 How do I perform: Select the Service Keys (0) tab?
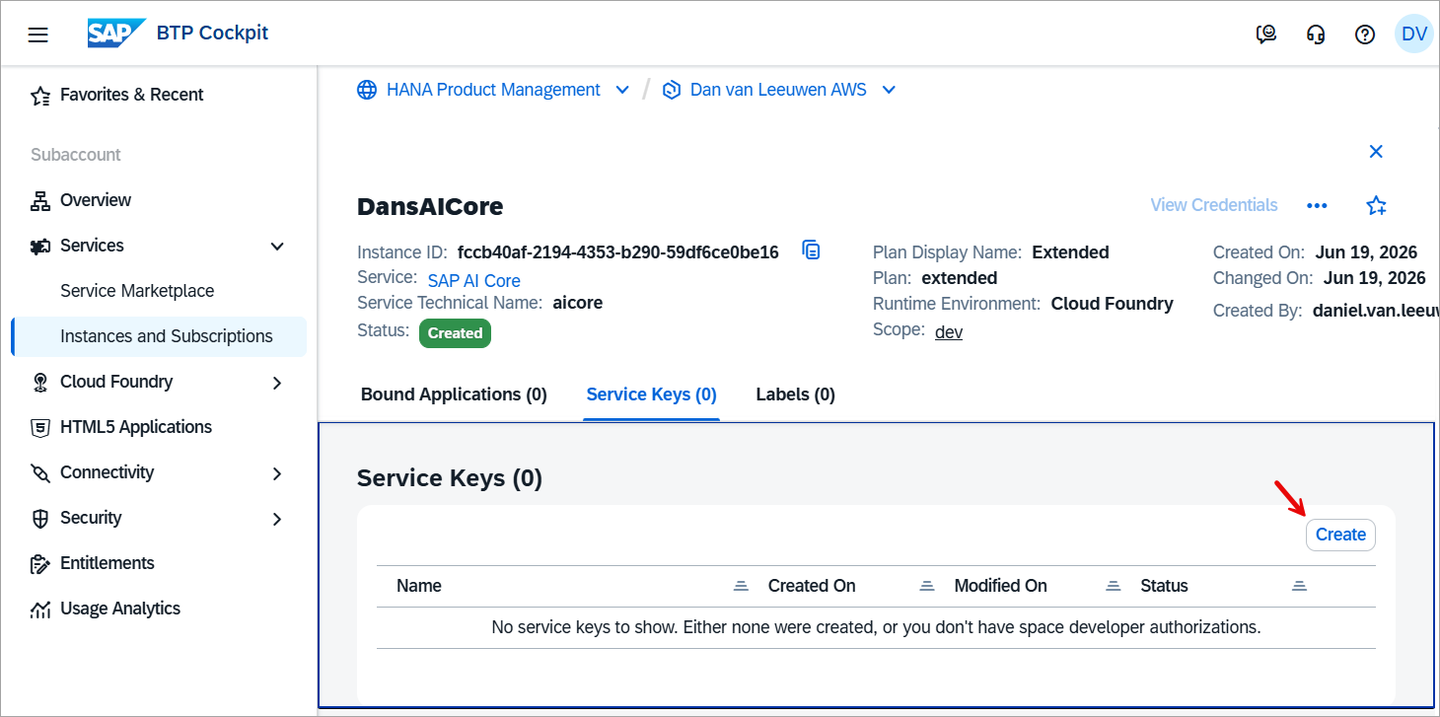pos(651,394)
